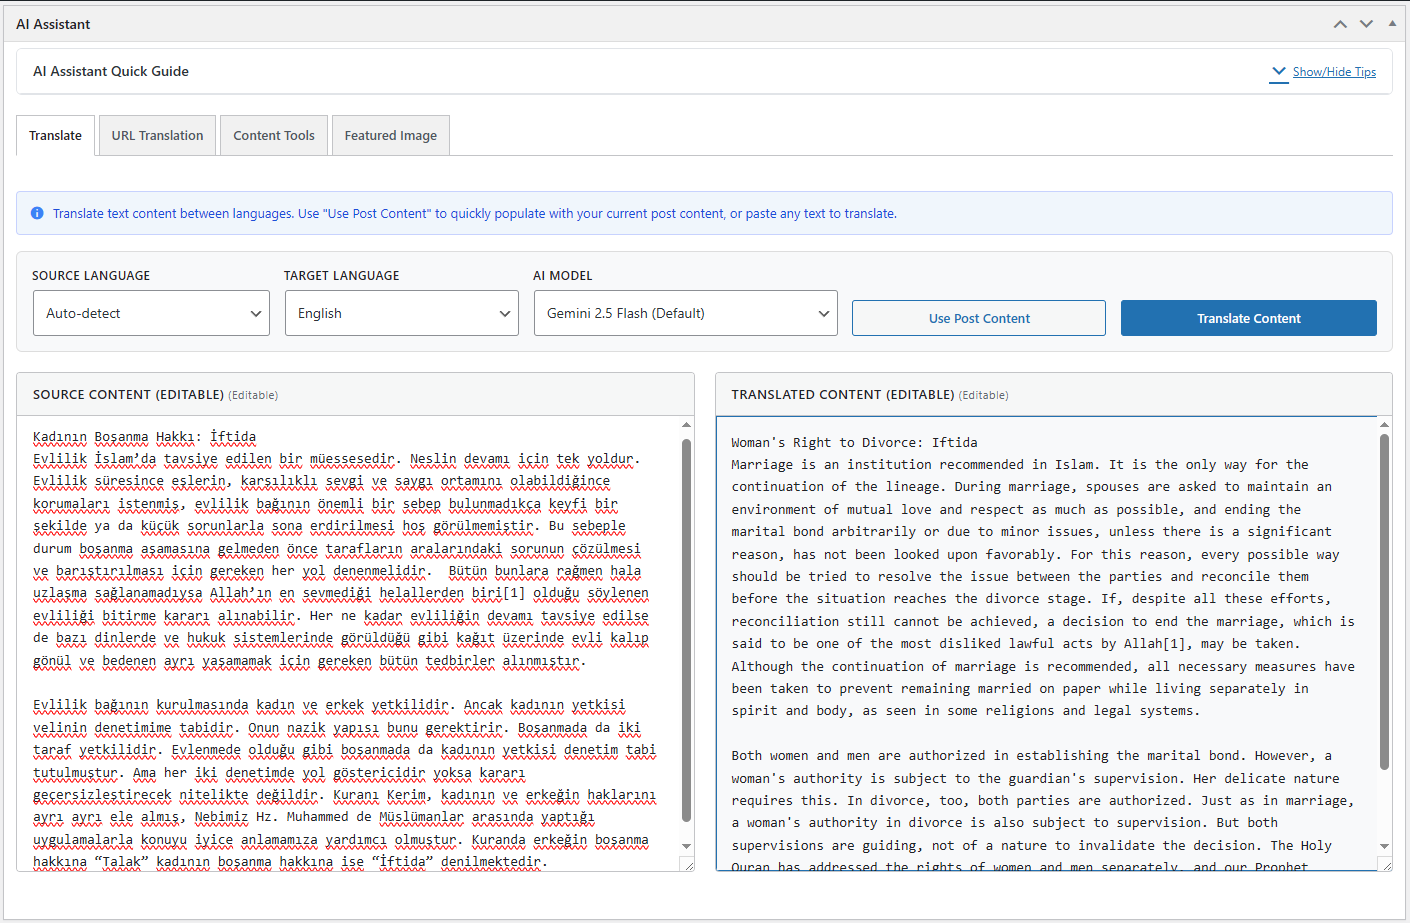Open the Featured Image tab
1410x923 pixels.
[391, 135]
